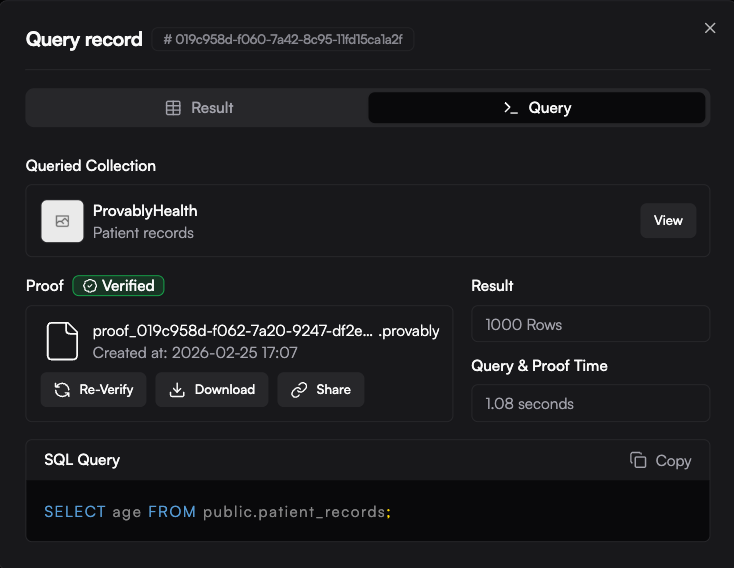This screenshot has height=568, width=734.
Task: Click the green Verified proof badge
Action: 118,286
